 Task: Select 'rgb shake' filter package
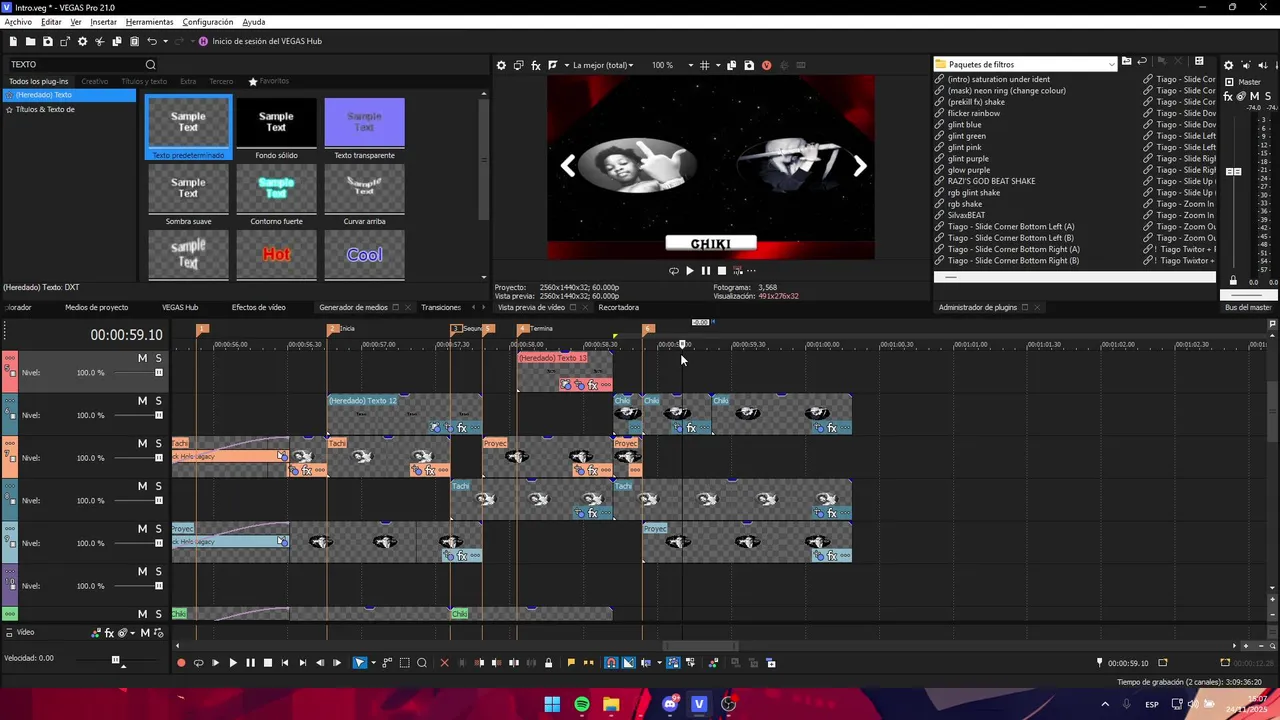pyautogui.click(x=964, y=204)
